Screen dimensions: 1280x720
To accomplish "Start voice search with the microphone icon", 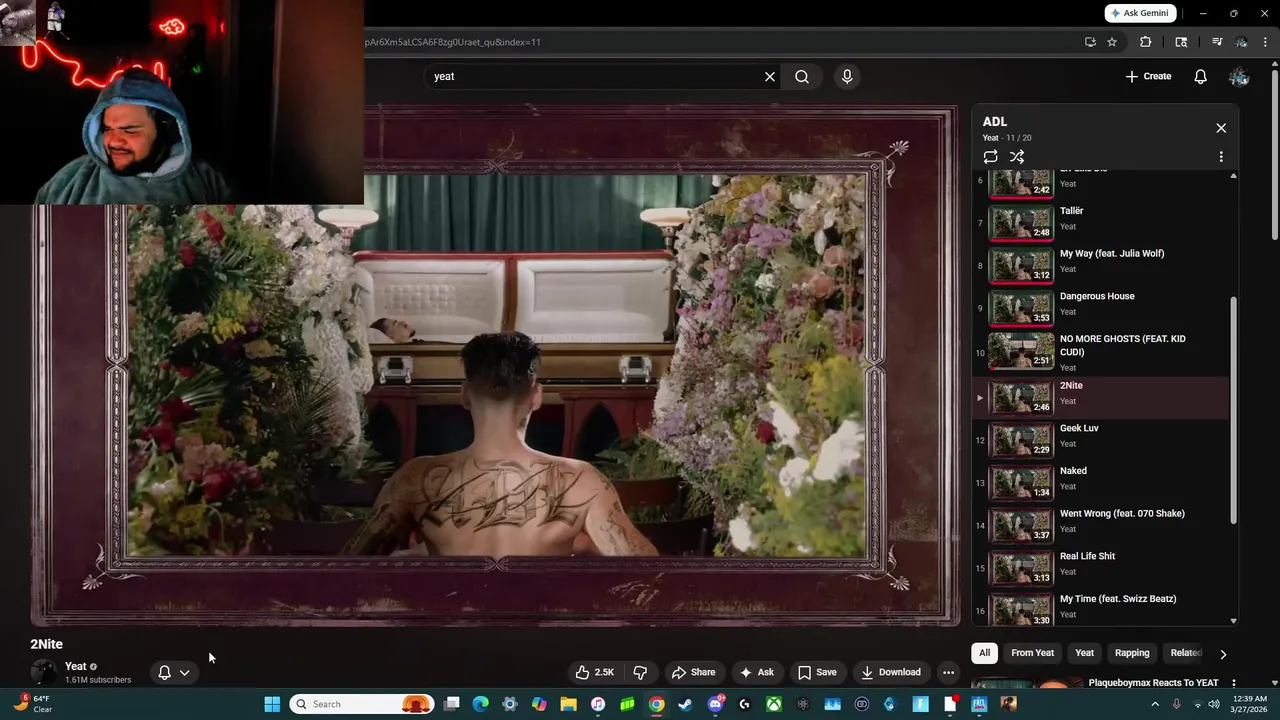I will 847,76.
